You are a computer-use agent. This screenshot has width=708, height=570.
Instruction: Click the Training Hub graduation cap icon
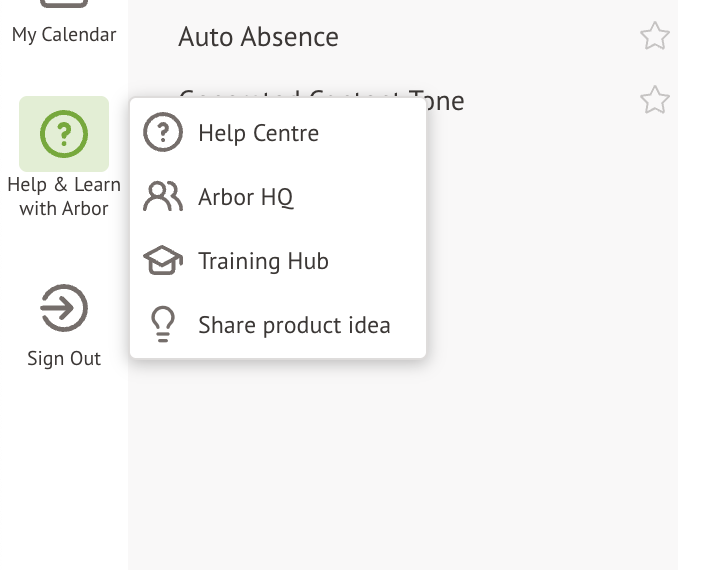(x=163, y=262)
